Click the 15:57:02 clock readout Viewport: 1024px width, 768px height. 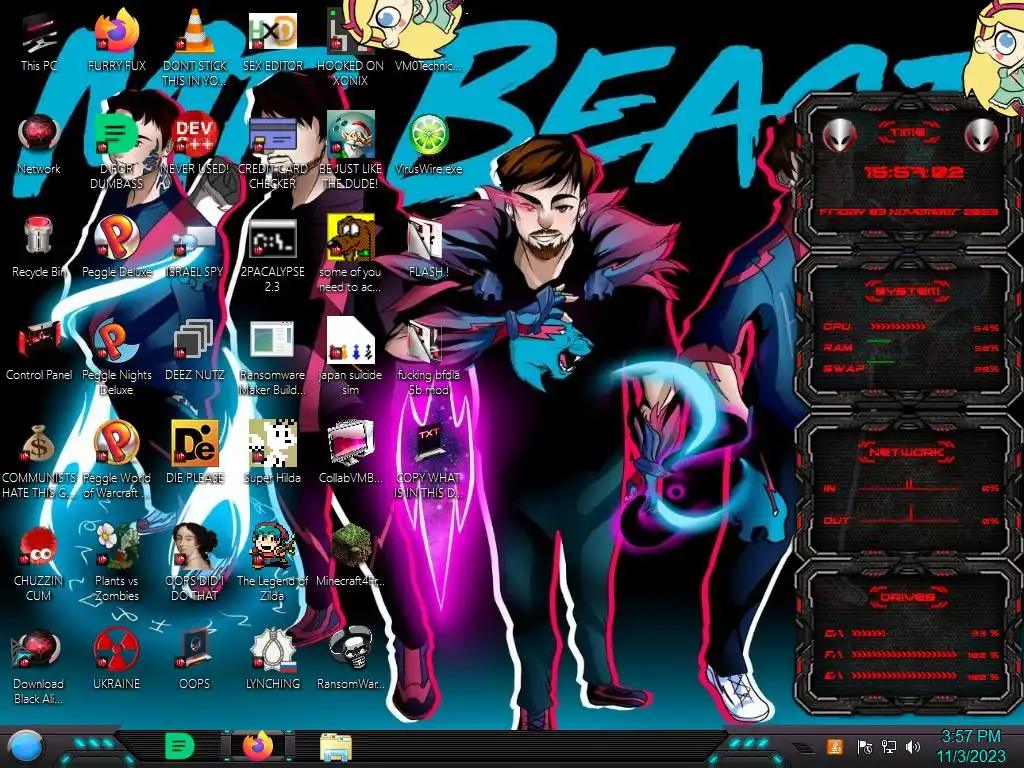click(x=913, y=172)
